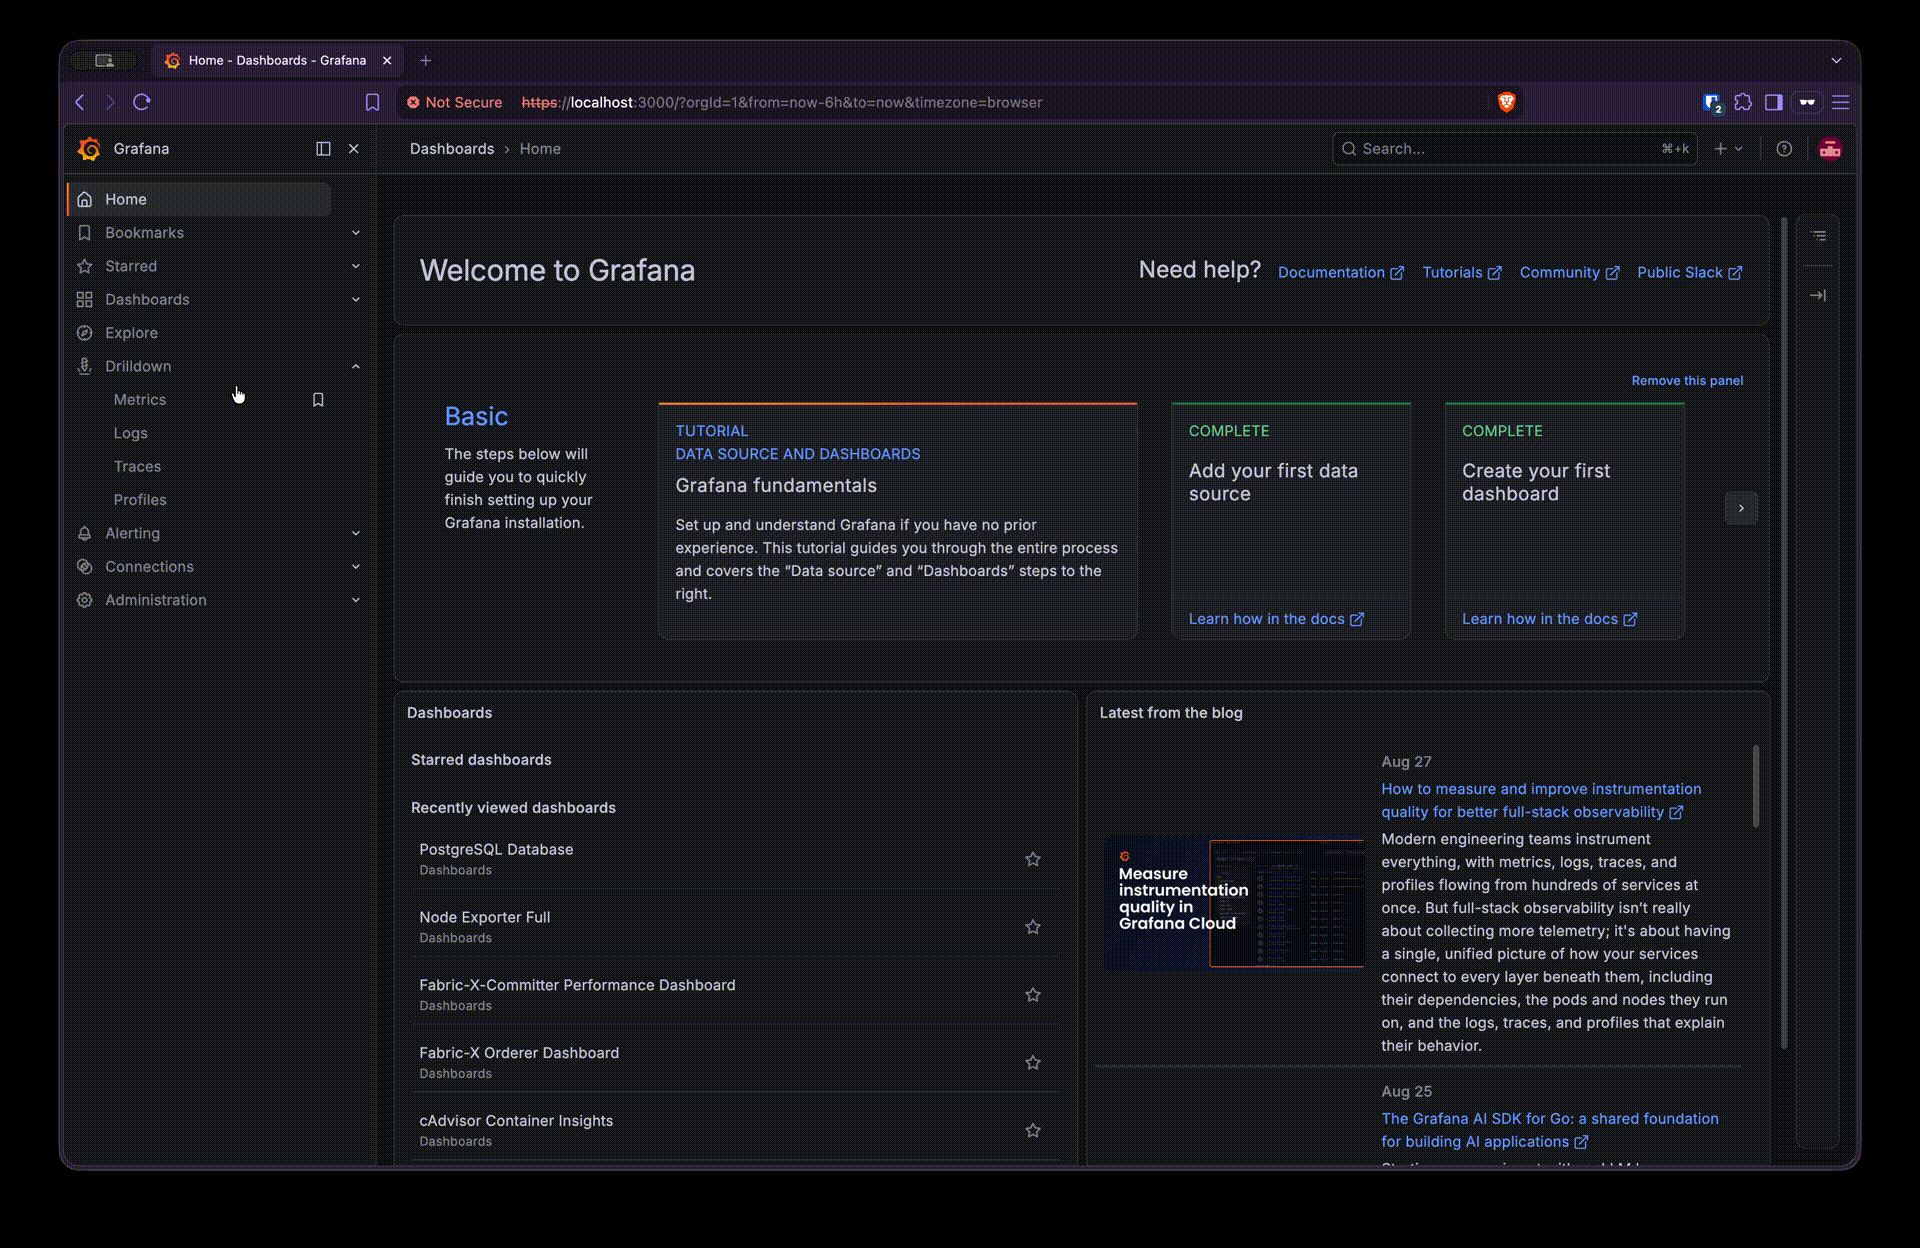Open the Brave Shields icon
The image size is (1920, 1248).
(1506, 102)
